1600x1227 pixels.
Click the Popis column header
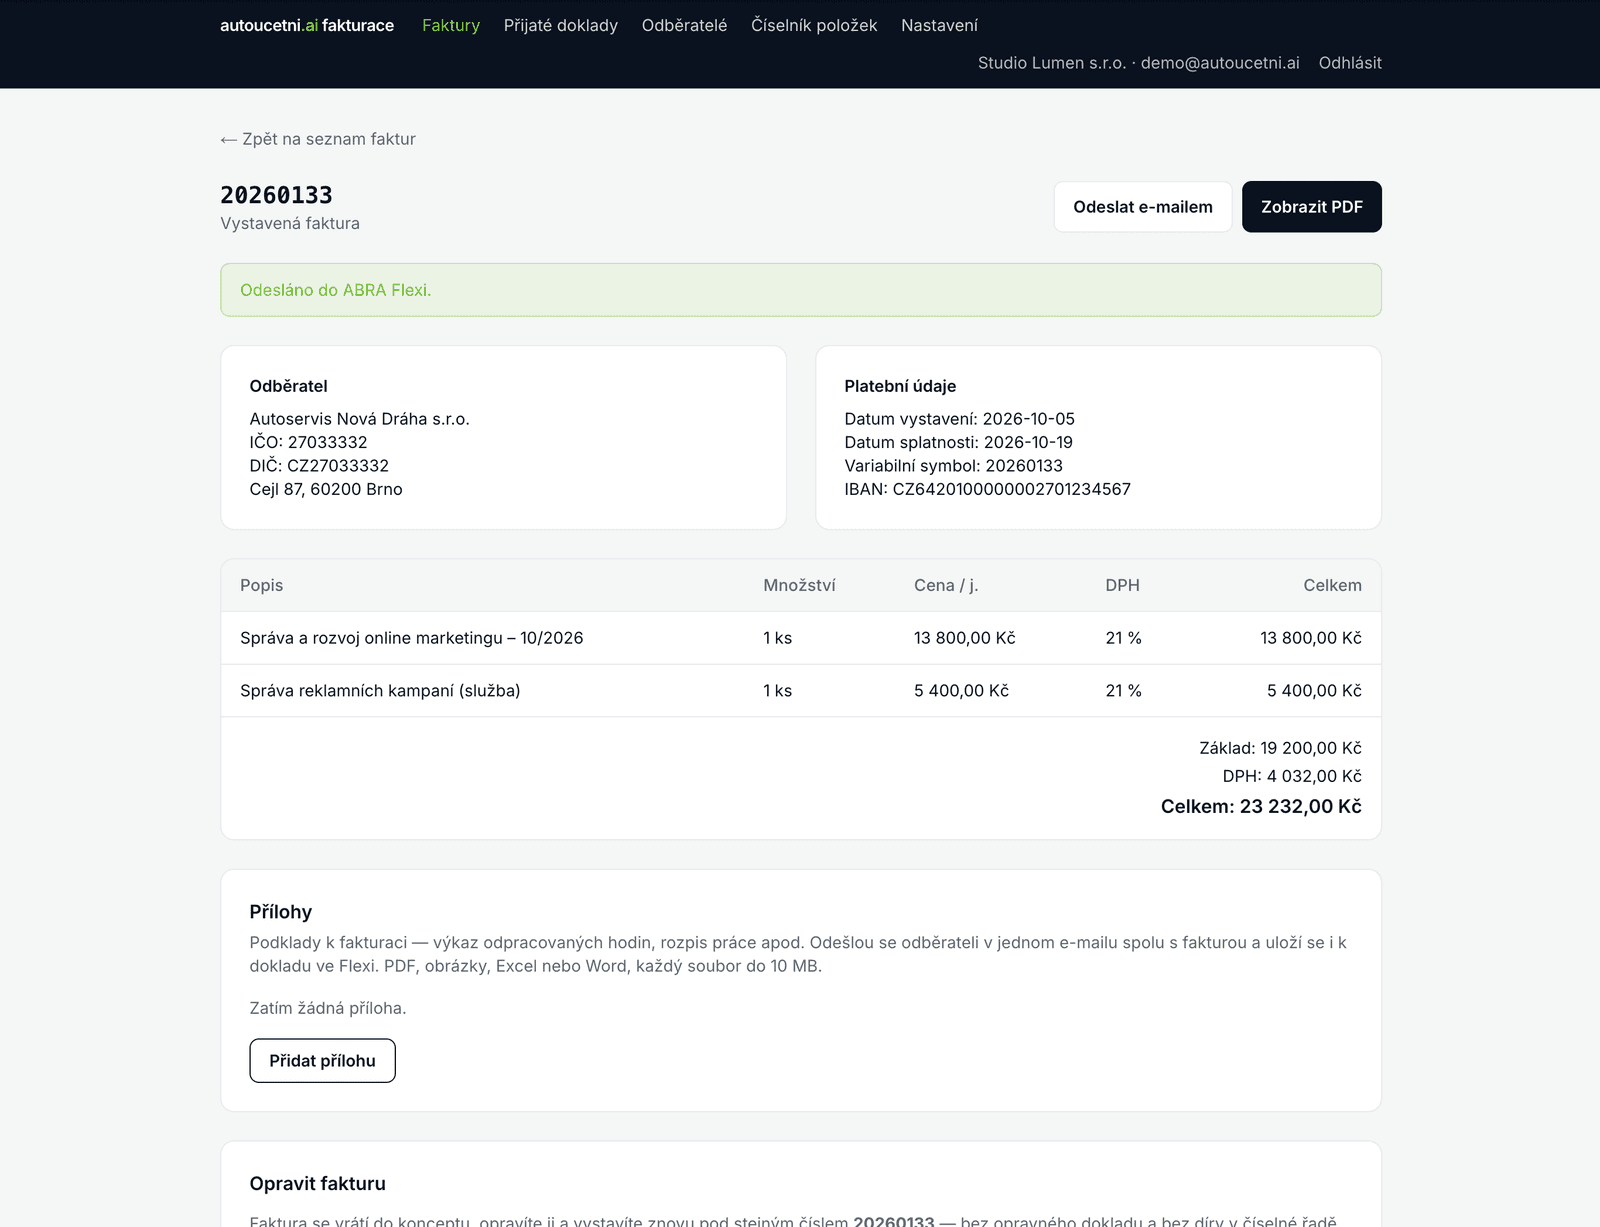coord(262,585)
